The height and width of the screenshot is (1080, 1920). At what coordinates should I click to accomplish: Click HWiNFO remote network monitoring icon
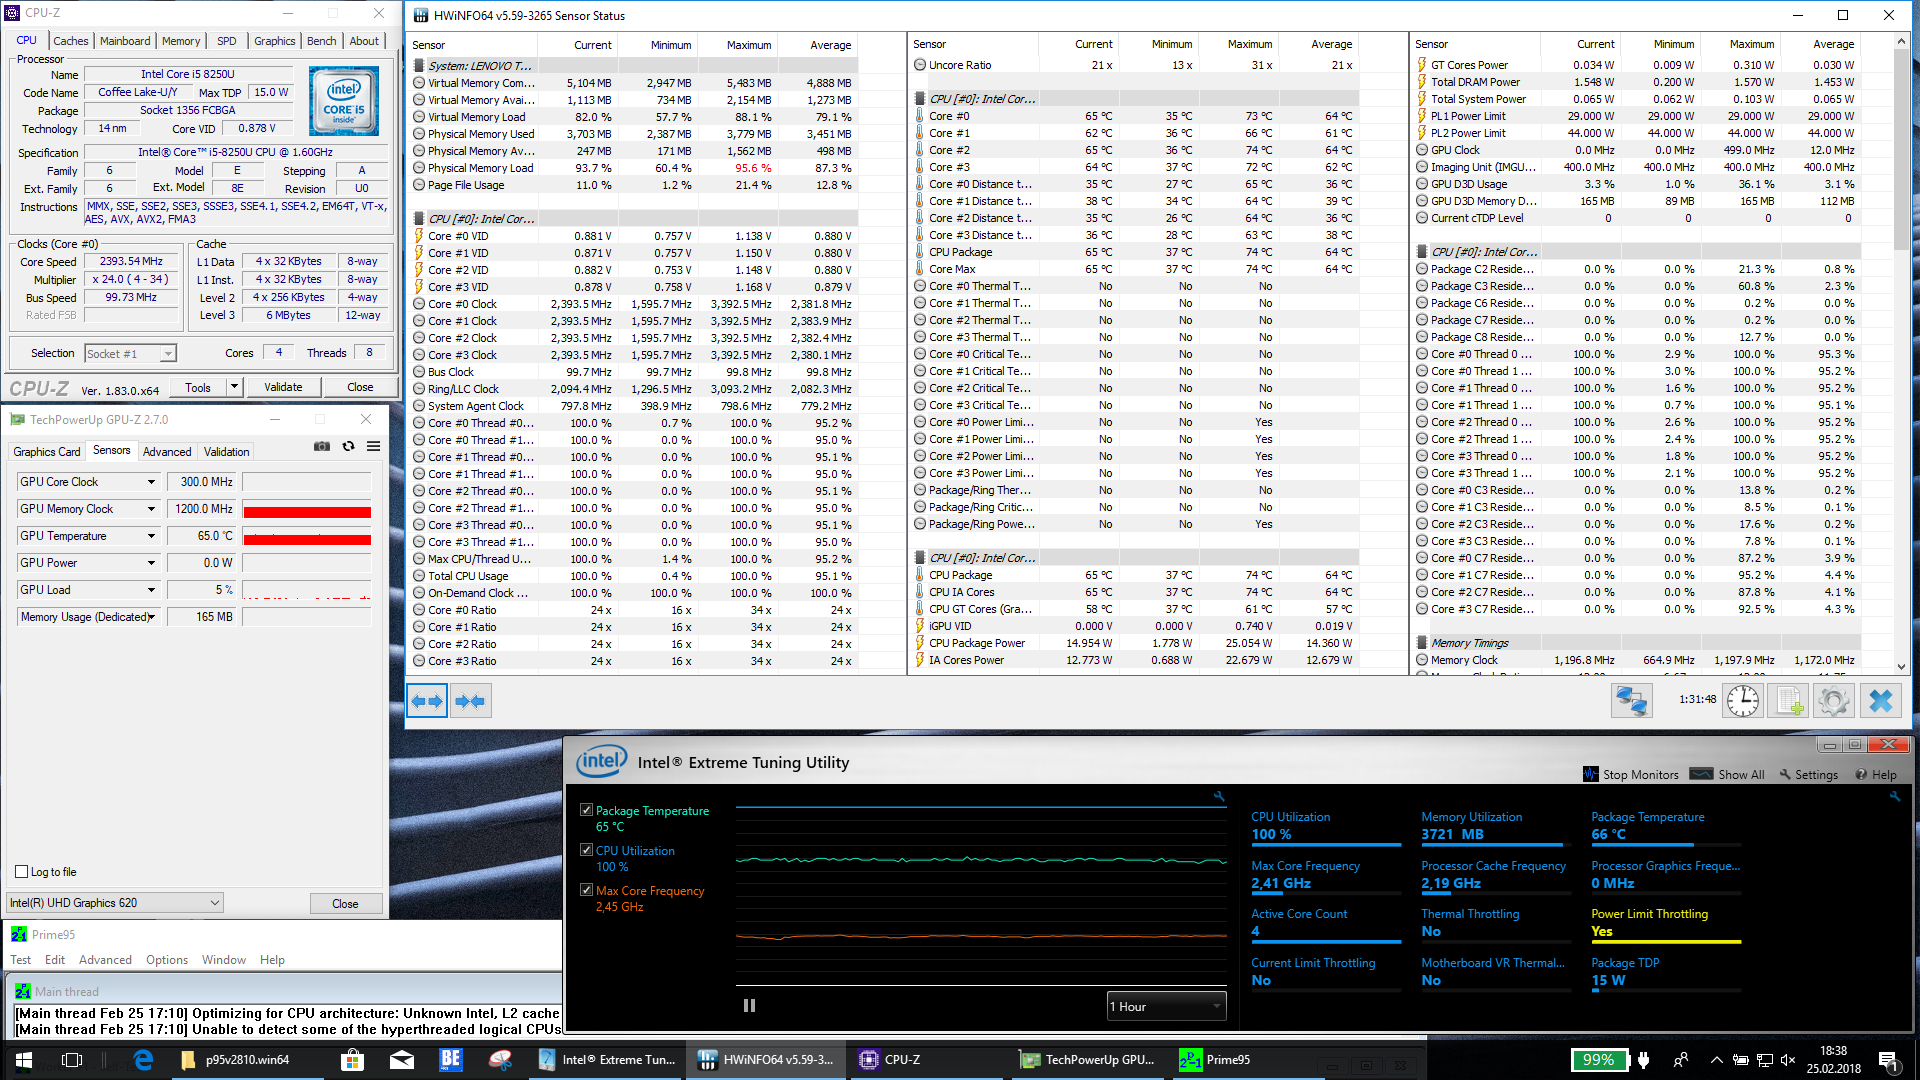[x=1631, y=700]
